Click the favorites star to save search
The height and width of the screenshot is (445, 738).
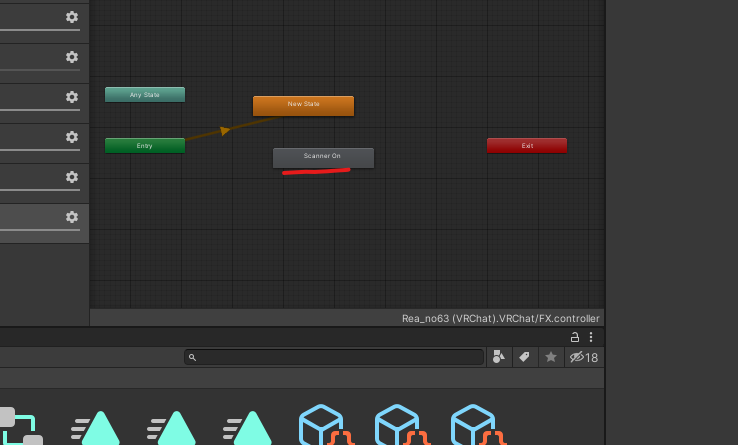550,357
